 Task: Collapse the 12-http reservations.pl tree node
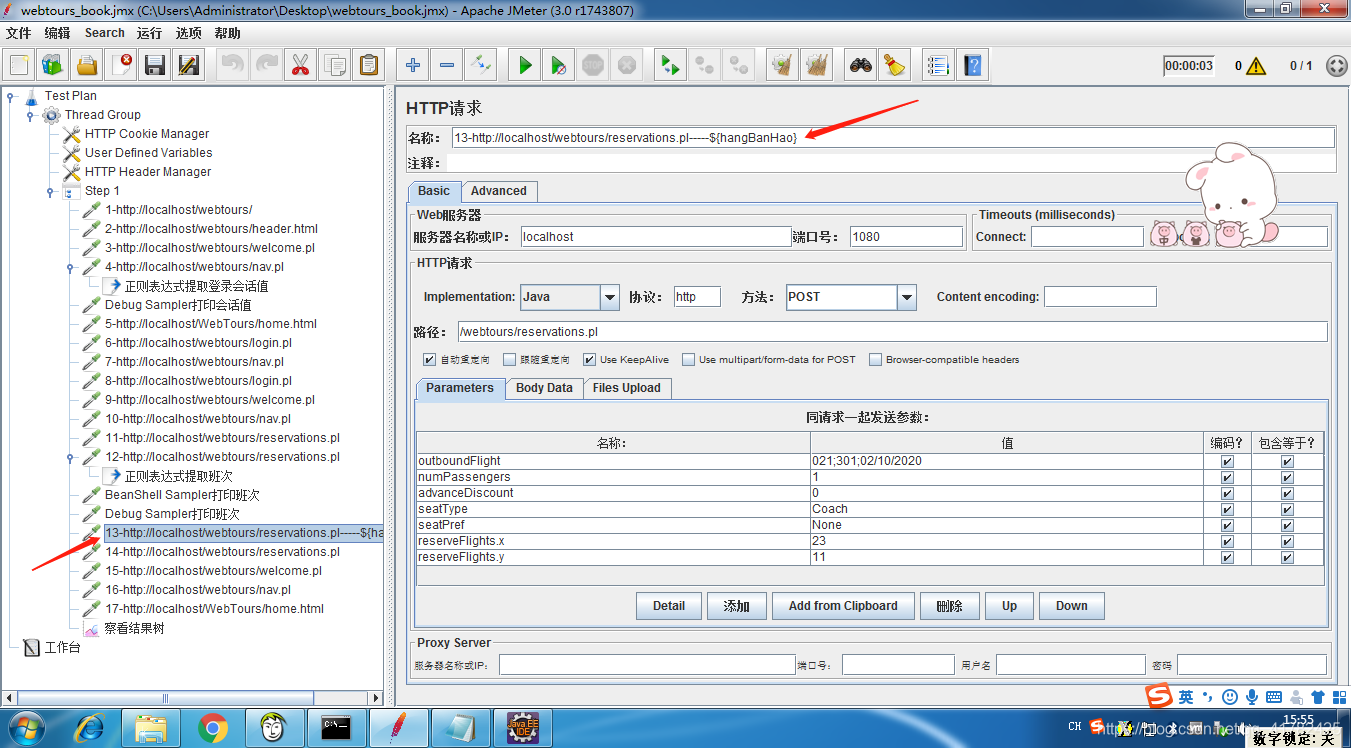(x=71, y=457)
